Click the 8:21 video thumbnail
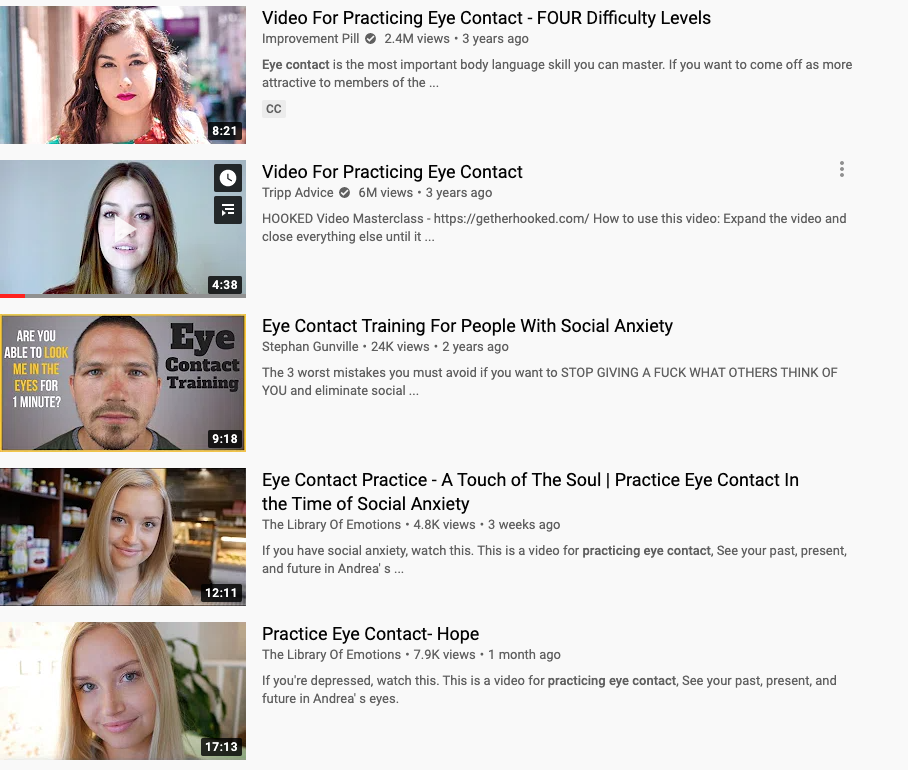The width and height of the screenshot is (908, 770). point(123,75)
